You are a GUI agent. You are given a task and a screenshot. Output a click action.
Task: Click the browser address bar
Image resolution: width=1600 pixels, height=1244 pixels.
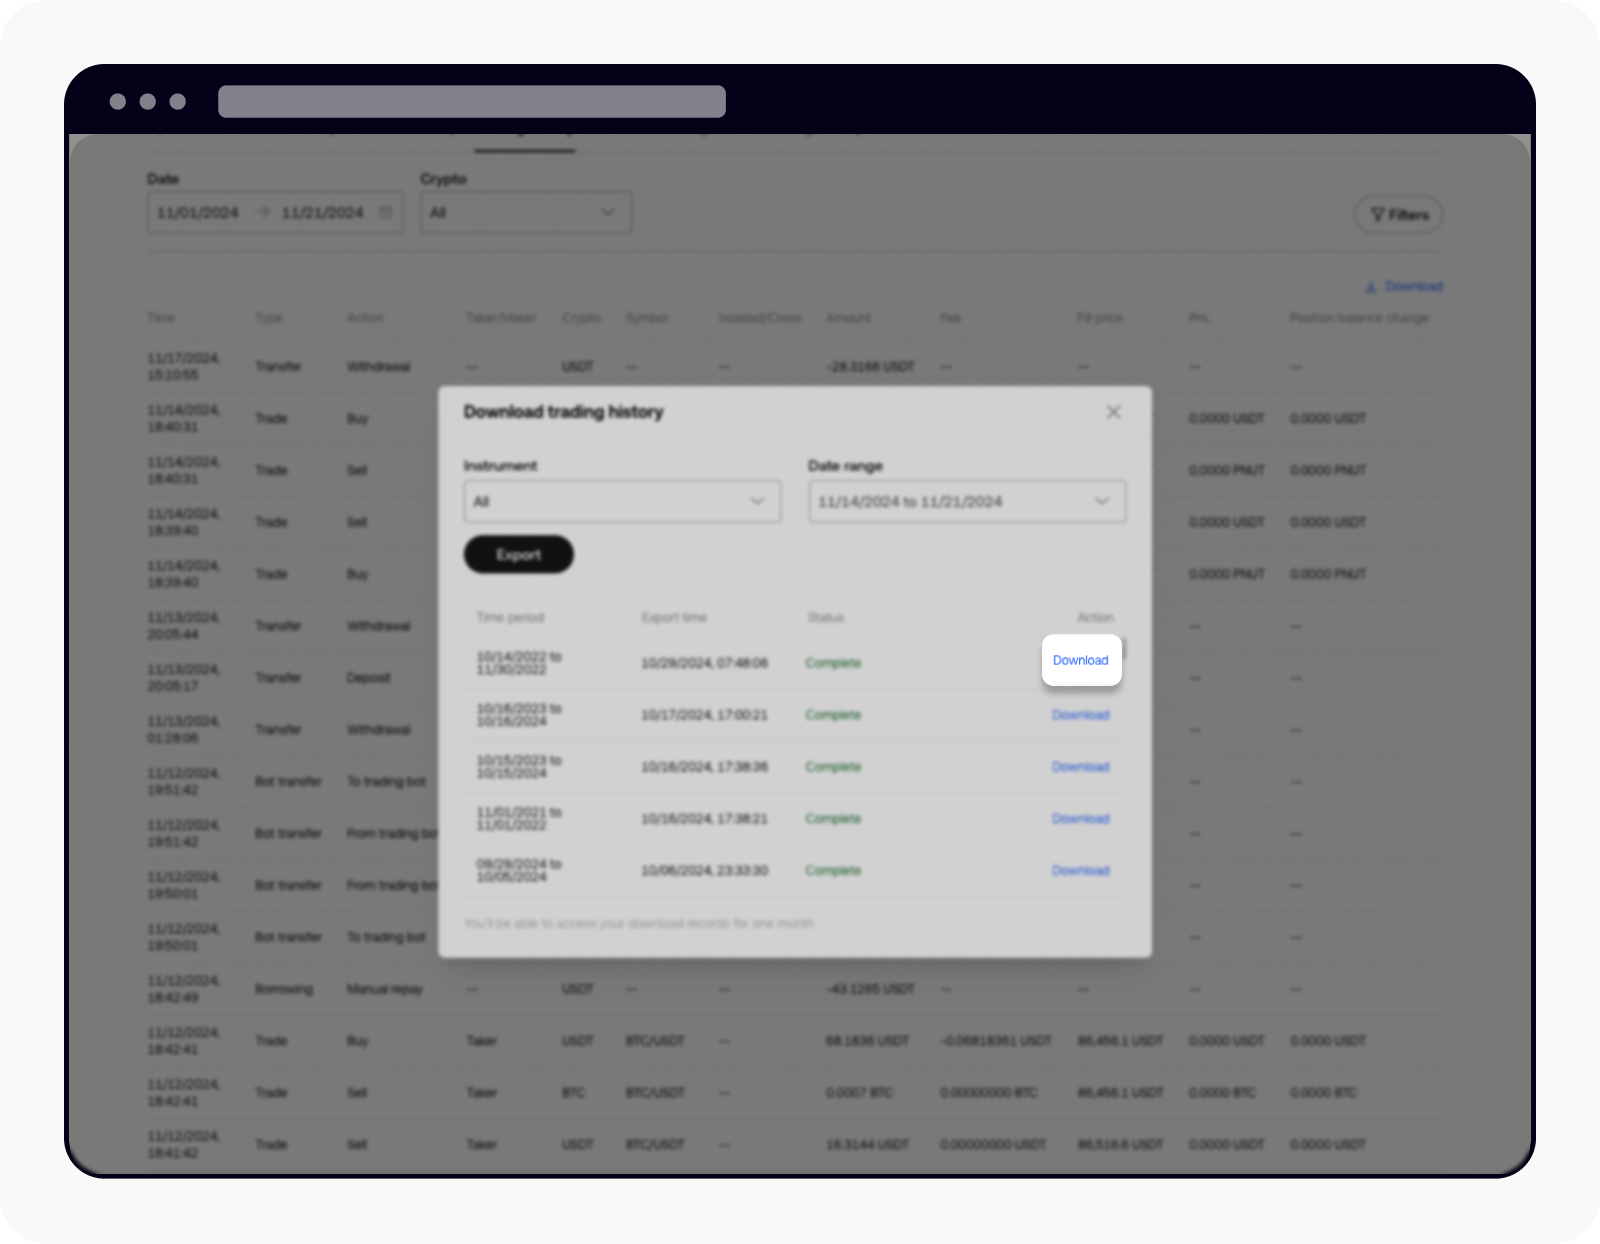point(472,101)
